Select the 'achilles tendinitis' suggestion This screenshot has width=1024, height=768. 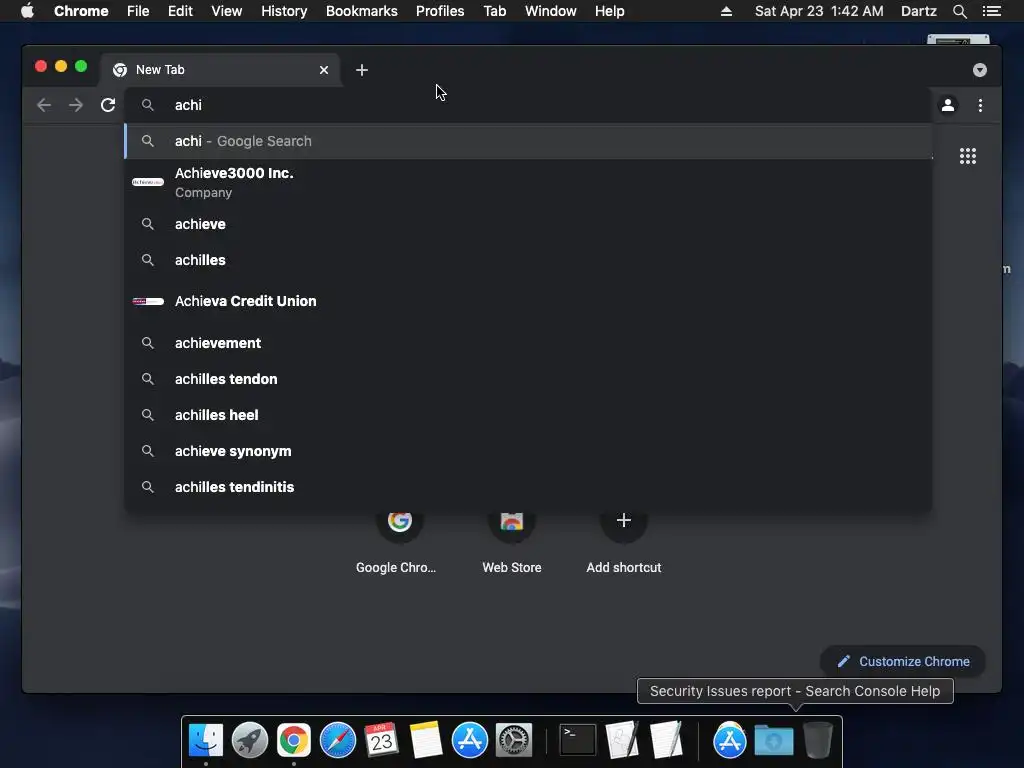pyautogui.click(x=528, y=487)
